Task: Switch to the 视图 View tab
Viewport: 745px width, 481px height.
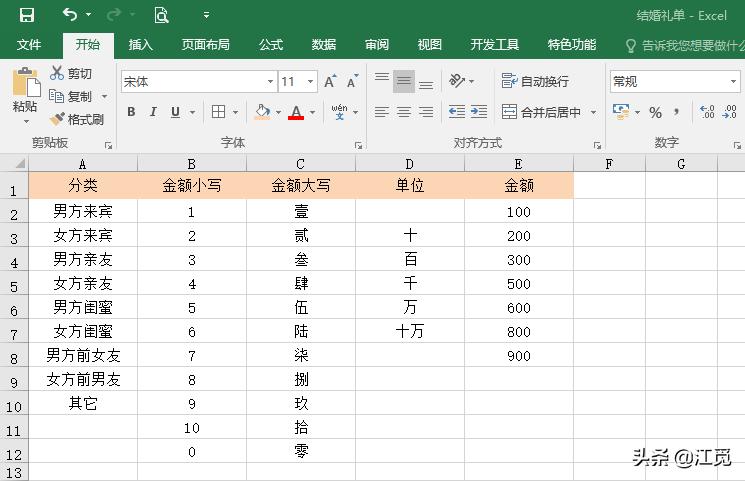Action: click(430, 45)
